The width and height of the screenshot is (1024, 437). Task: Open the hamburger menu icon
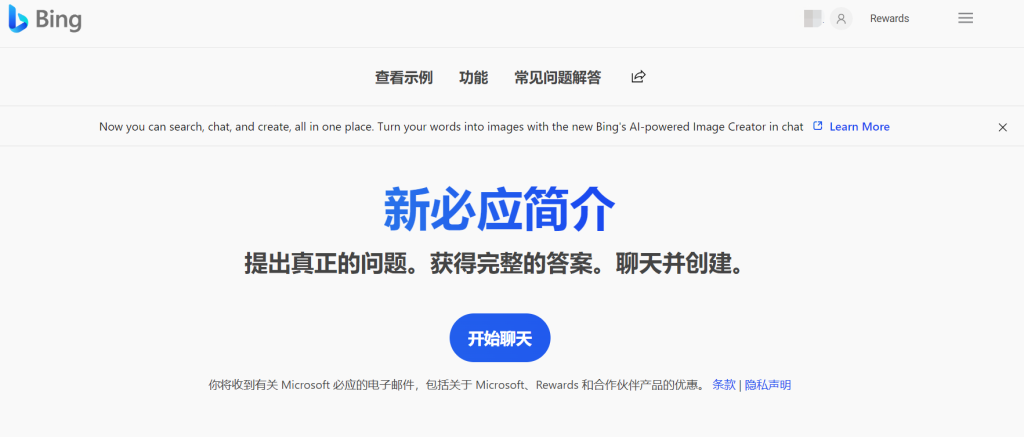965,18
